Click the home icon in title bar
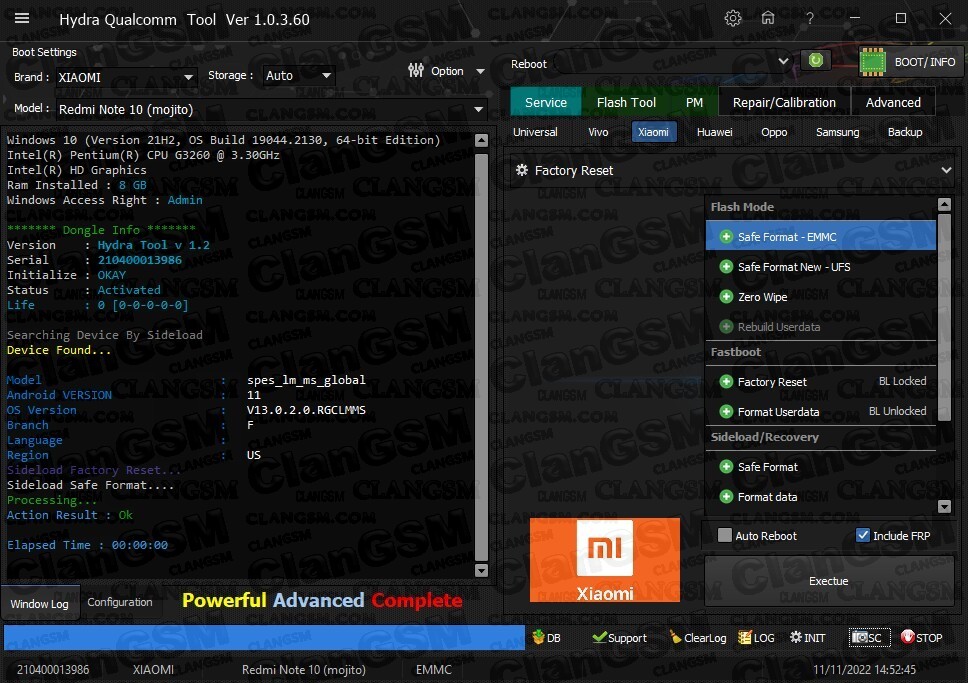Image resolution: width=968 pixels, height=683 pixels. coord(767,18)
